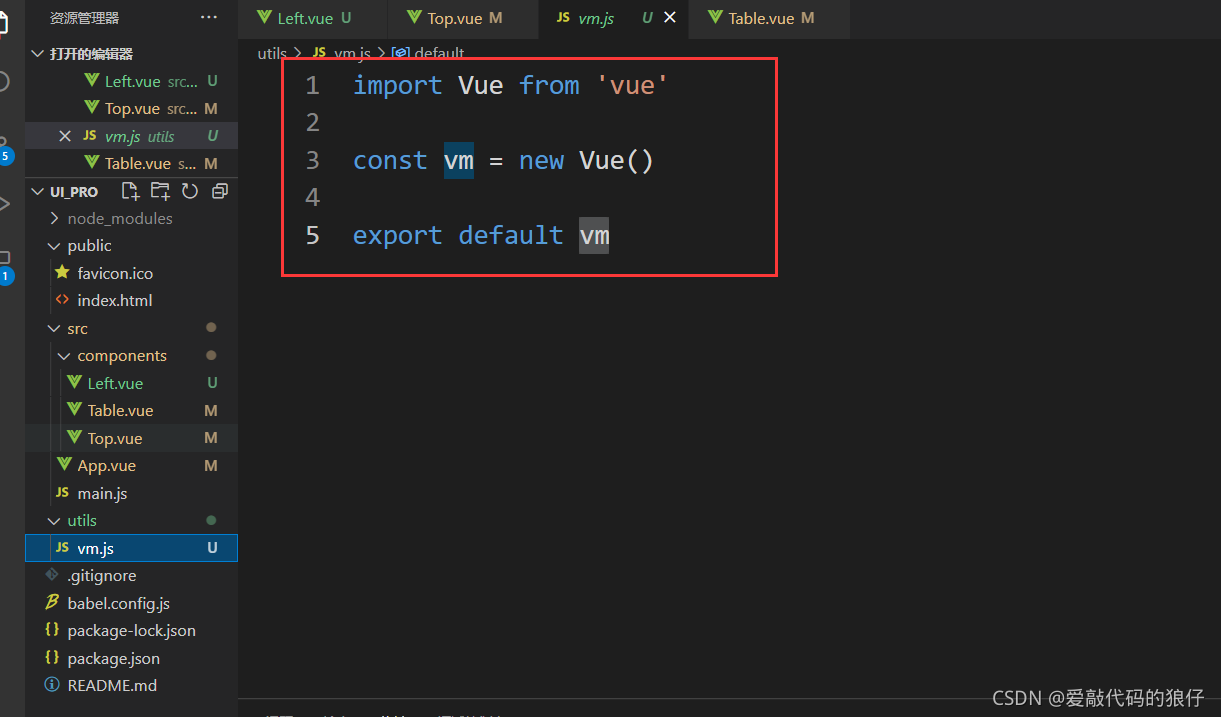Open Source Control view with badge 5
Viewport: 1221px width, 717px height.
tap(5, 148)
